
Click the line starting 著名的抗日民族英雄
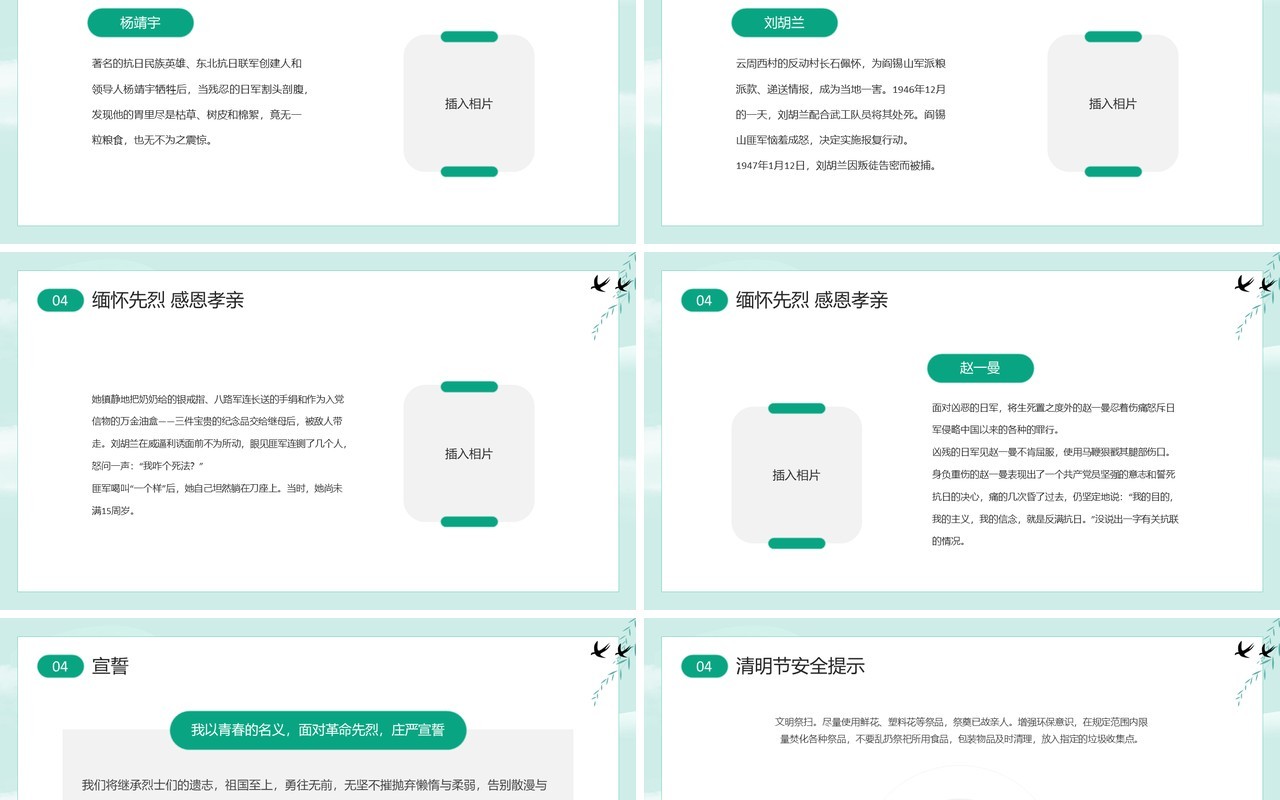[197, 63]
